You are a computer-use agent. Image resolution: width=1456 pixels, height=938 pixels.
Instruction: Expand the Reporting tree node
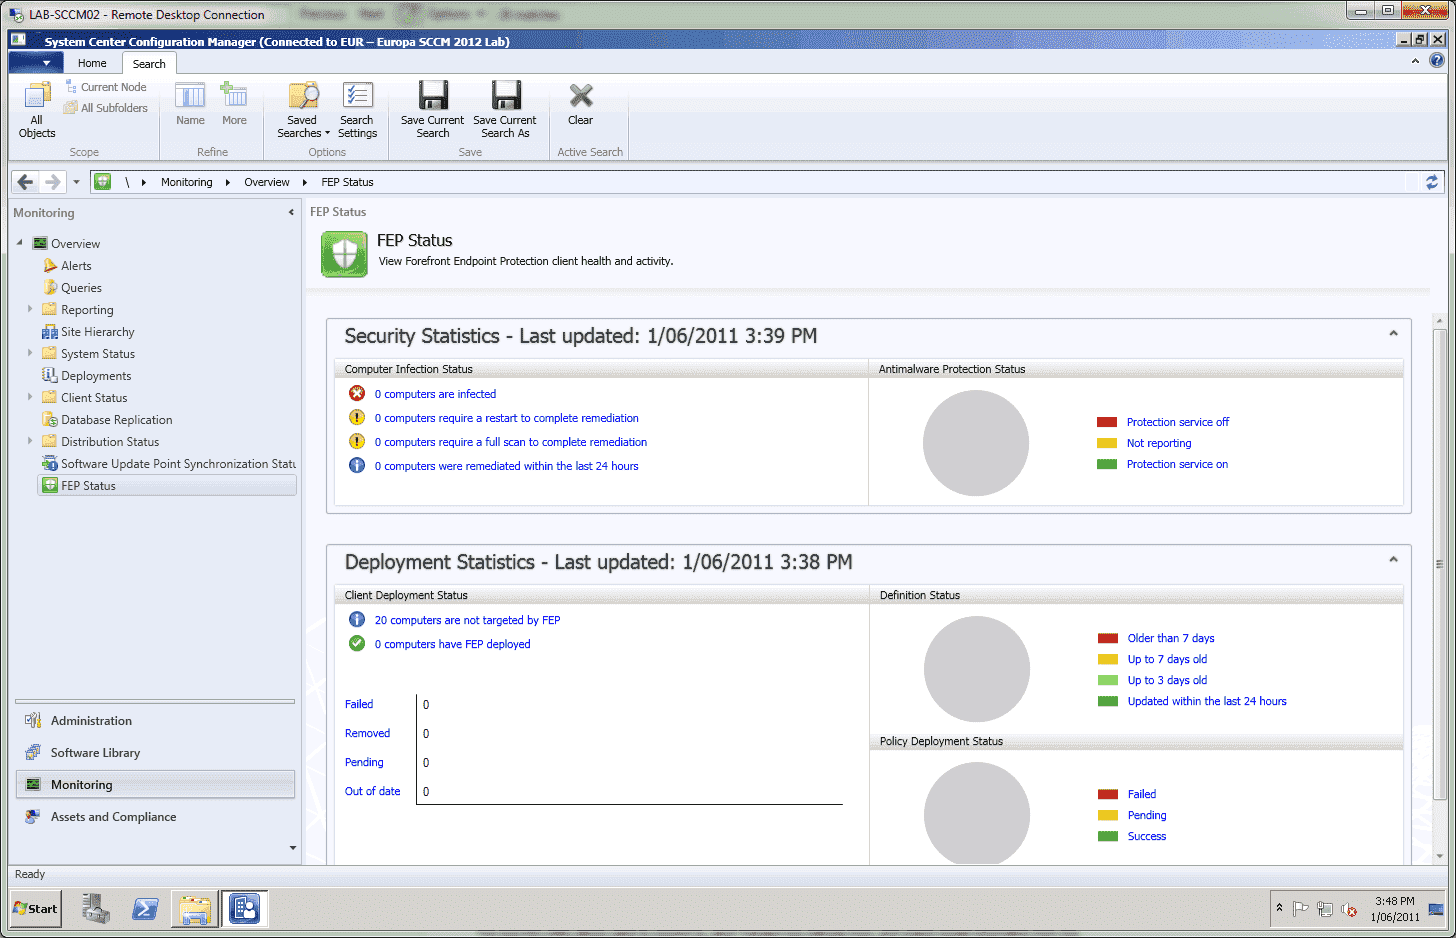coord(30,309)
